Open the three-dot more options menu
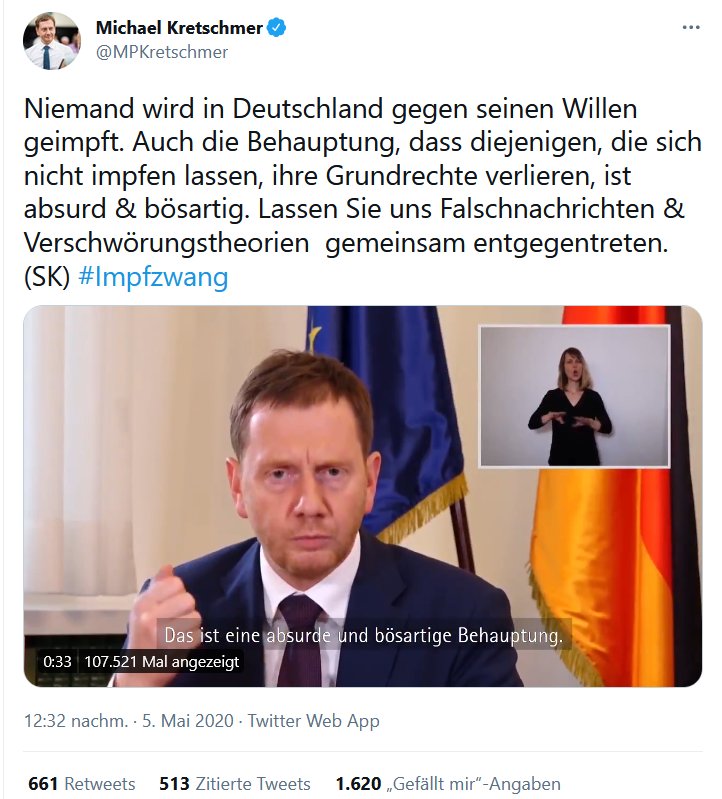 (691, 28)
